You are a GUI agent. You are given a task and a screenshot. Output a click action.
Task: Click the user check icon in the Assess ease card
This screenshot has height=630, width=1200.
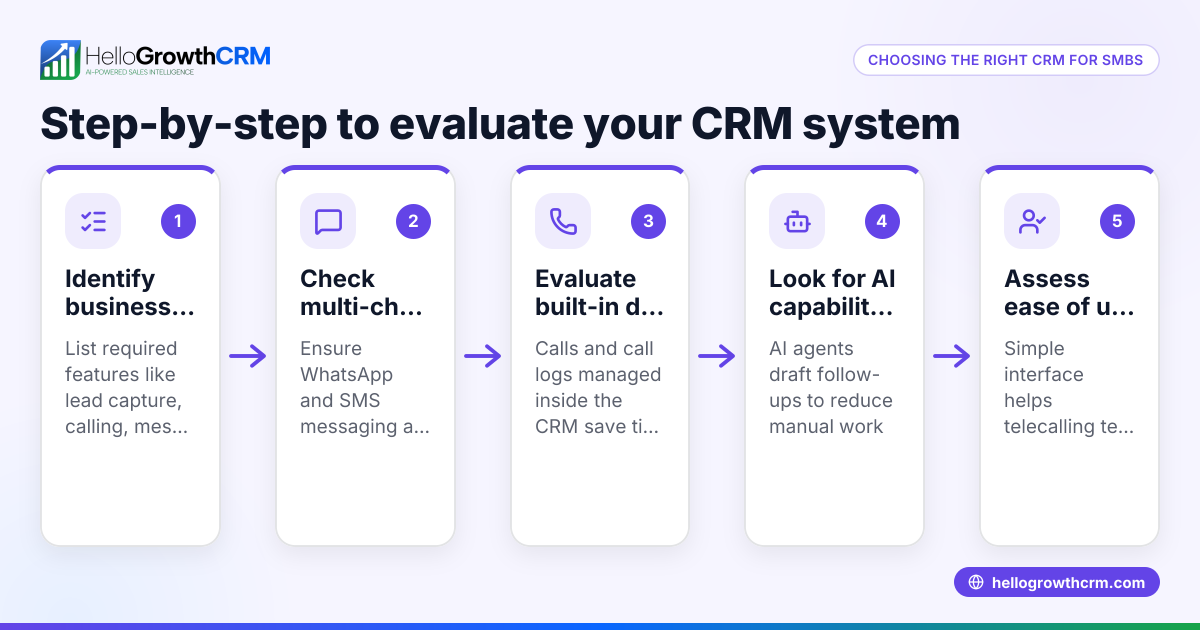[x=1032, y=221]
